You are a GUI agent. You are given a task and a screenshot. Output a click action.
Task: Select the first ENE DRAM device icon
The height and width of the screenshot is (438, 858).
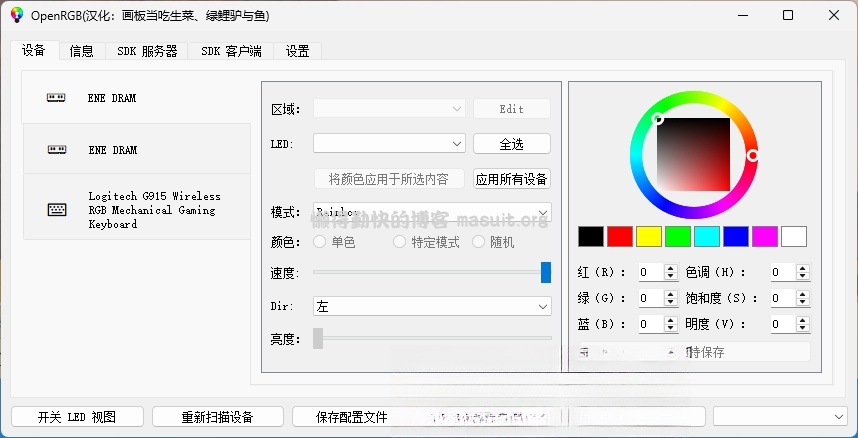[x=56, y=98]
